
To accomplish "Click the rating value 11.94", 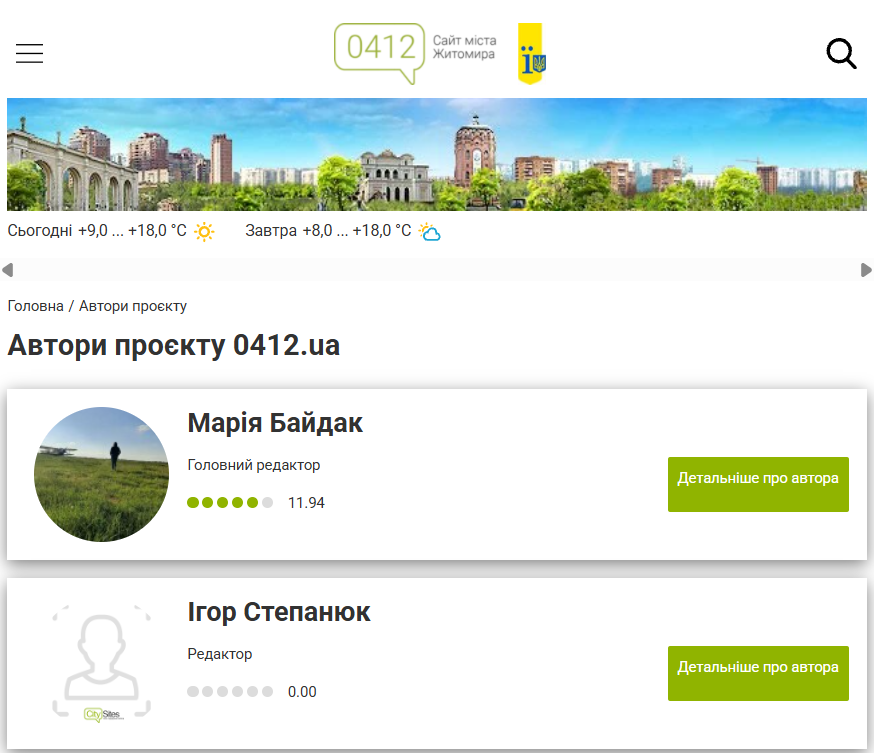I will (306, 503).
